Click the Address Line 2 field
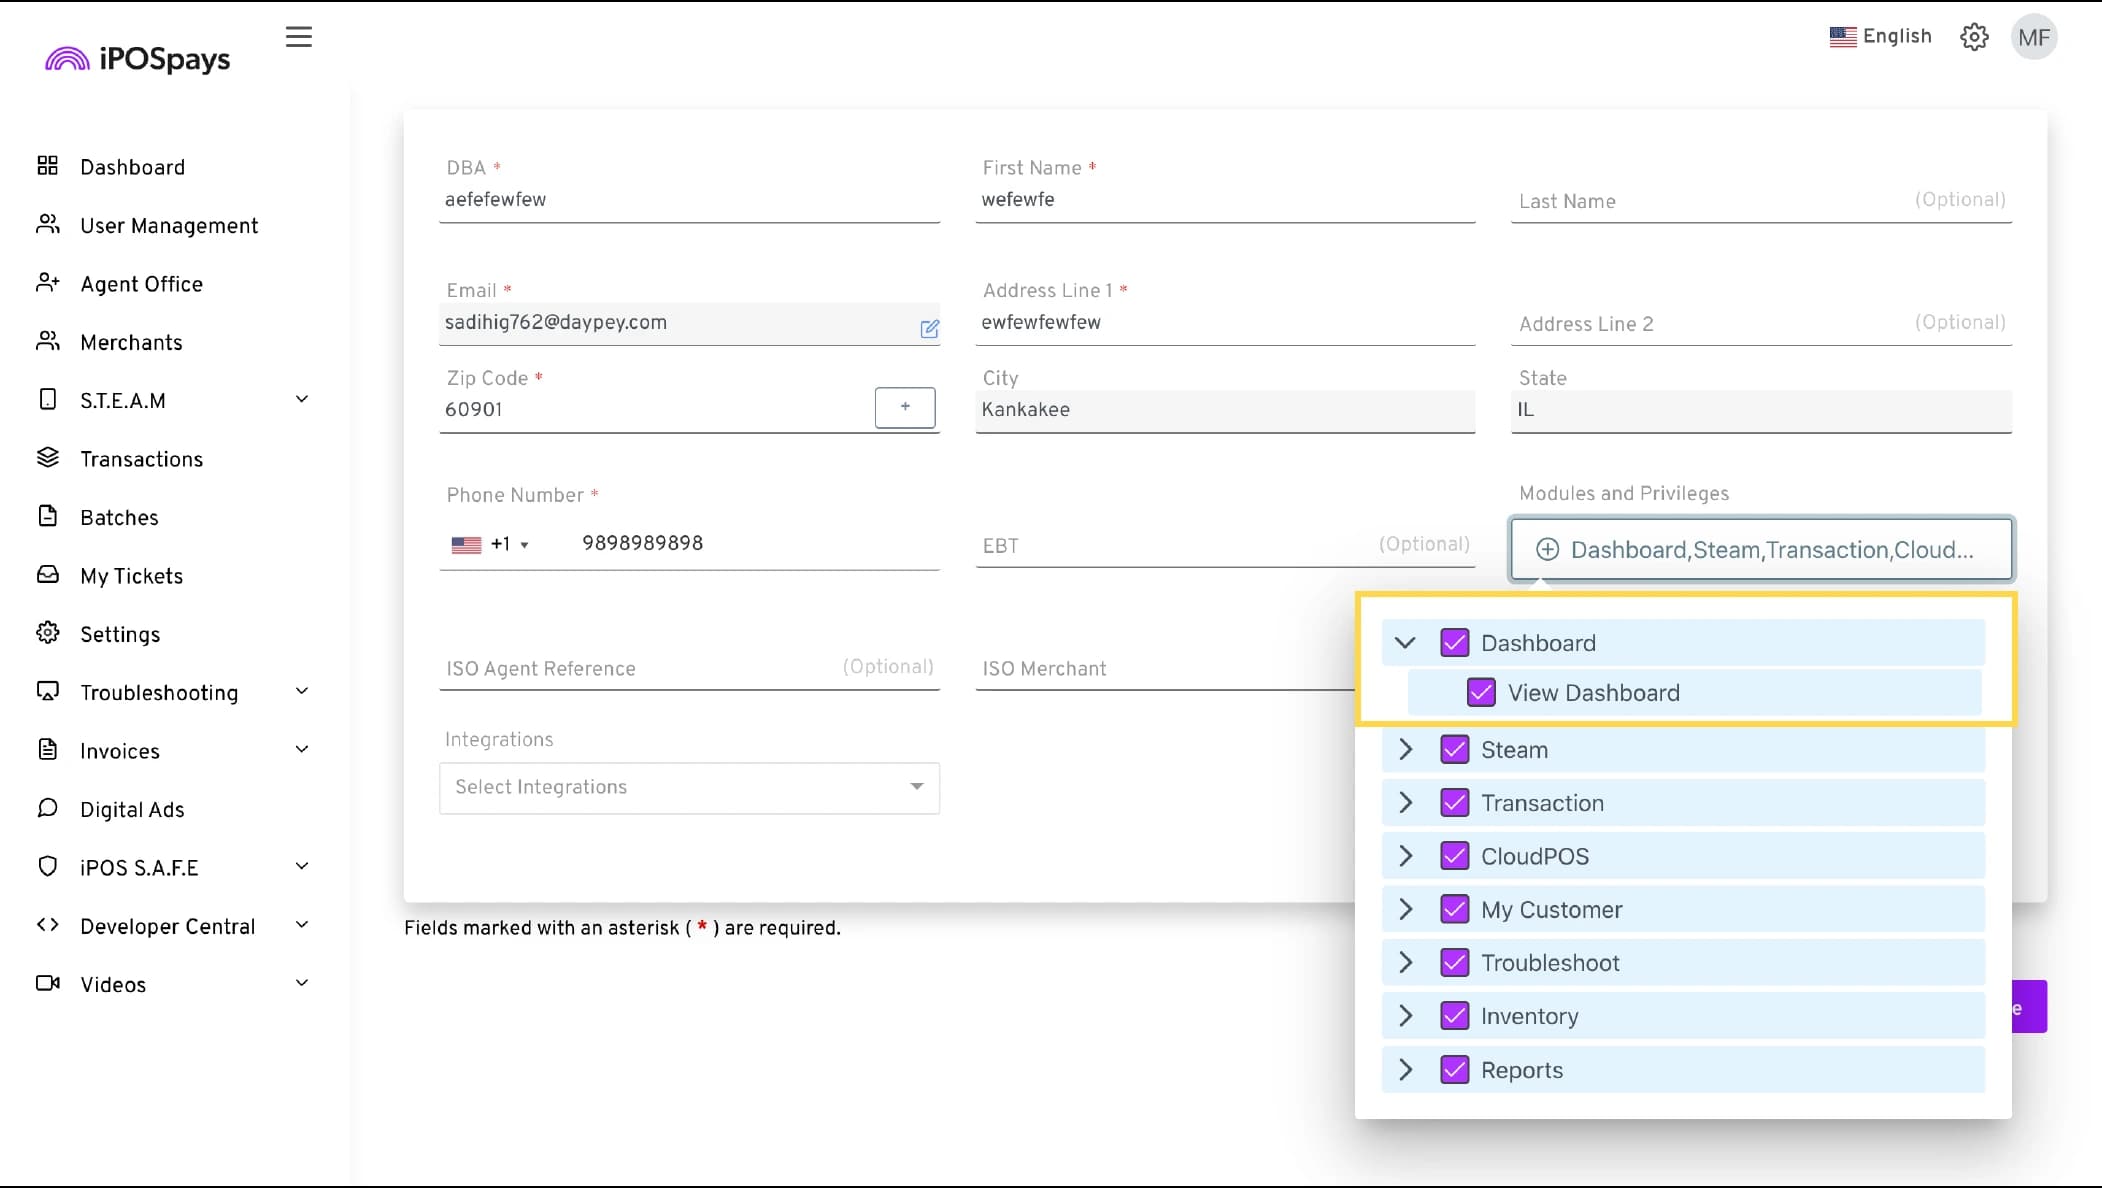Image resolution: width=2102 pixels, height=1188 pixels. [1761, 324]
